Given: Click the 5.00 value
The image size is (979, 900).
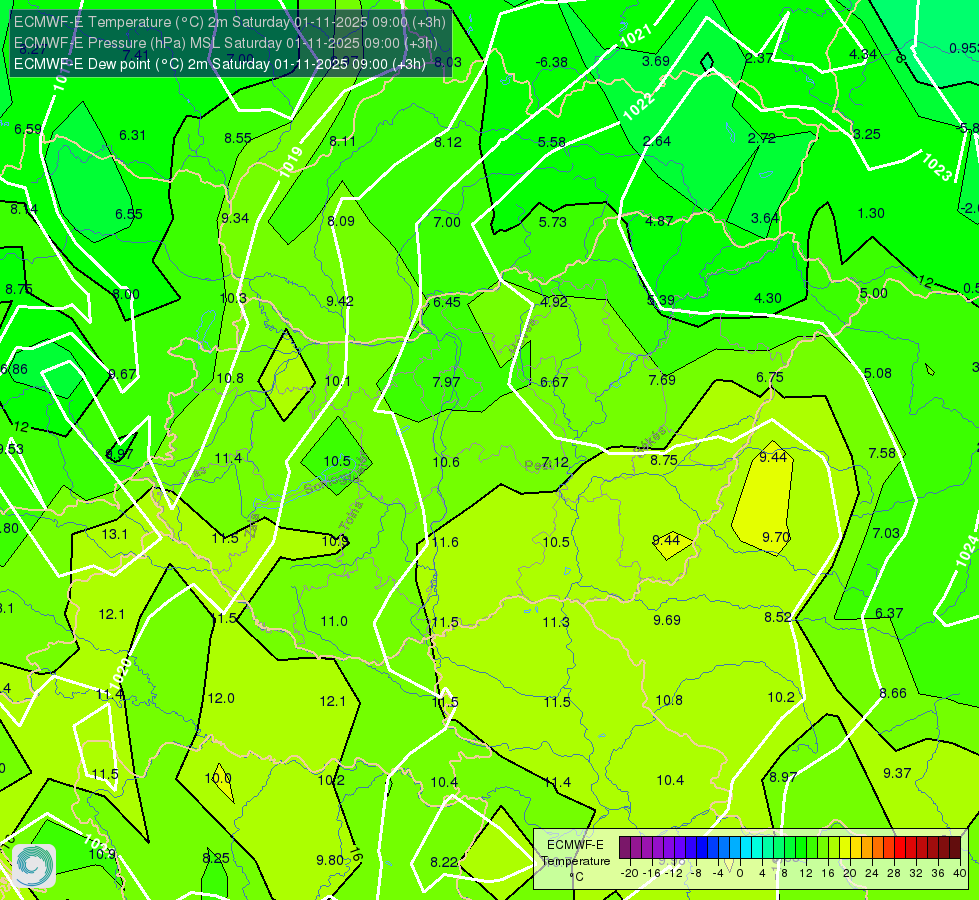Looking at the screenshot, I should [x=873, y=294].
